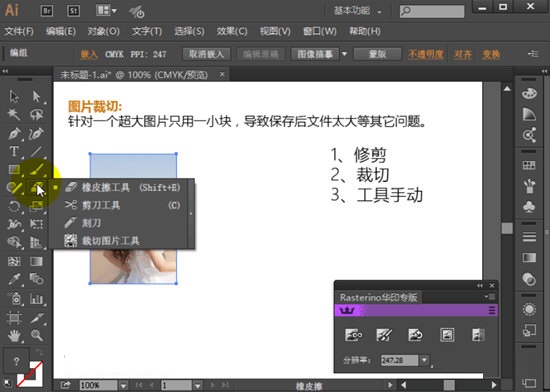Click the 取消嵌入 button
Image resolution: width=550 pixels, height=392 pixels.
point(206,54)
